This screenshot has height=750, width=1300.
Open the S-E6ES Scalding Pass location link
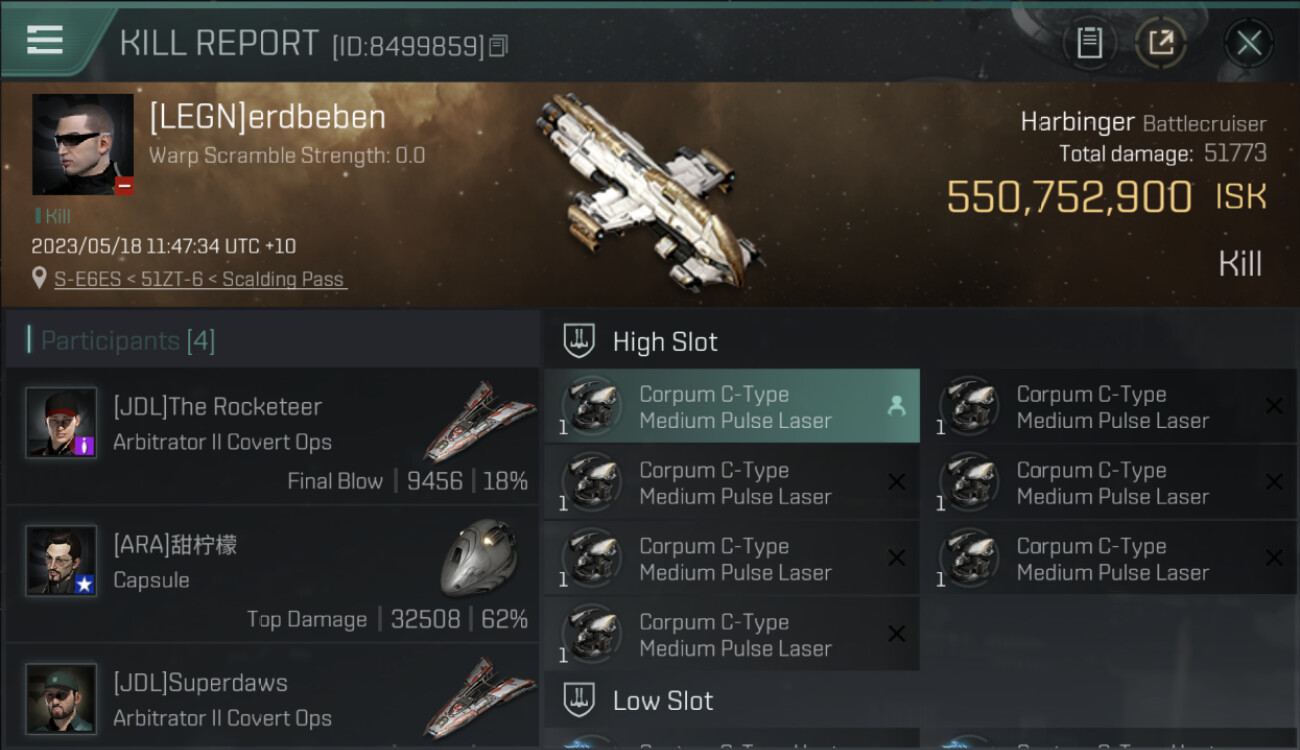[200, 280]
